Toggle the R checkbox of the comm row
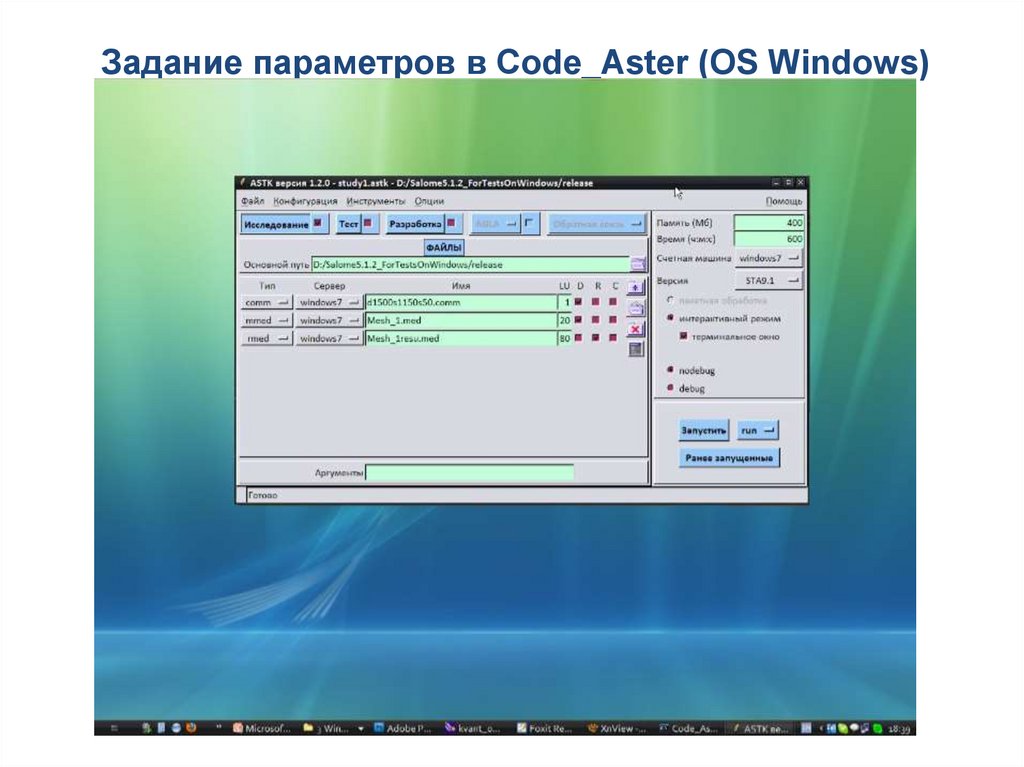Viewport: 1024px width, 767px height. 596,302
